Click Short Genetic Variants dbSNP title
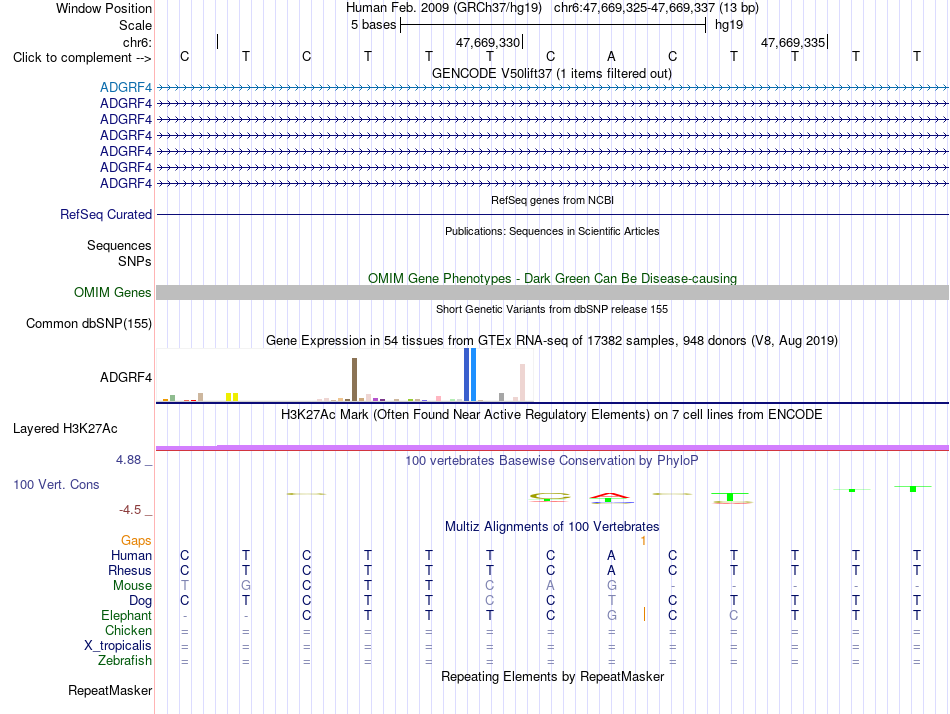950x714 pixels. [x=552, y=309]
